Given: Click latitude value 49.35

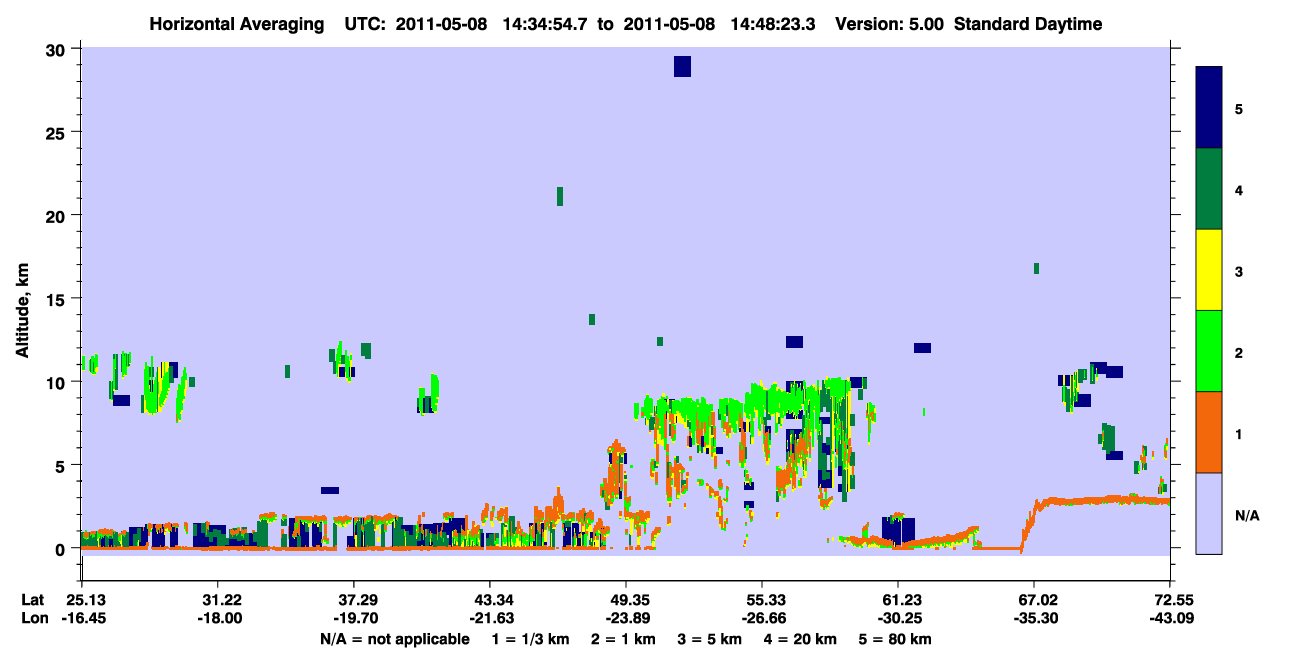Looking at the screenshot, I should 626,600.
